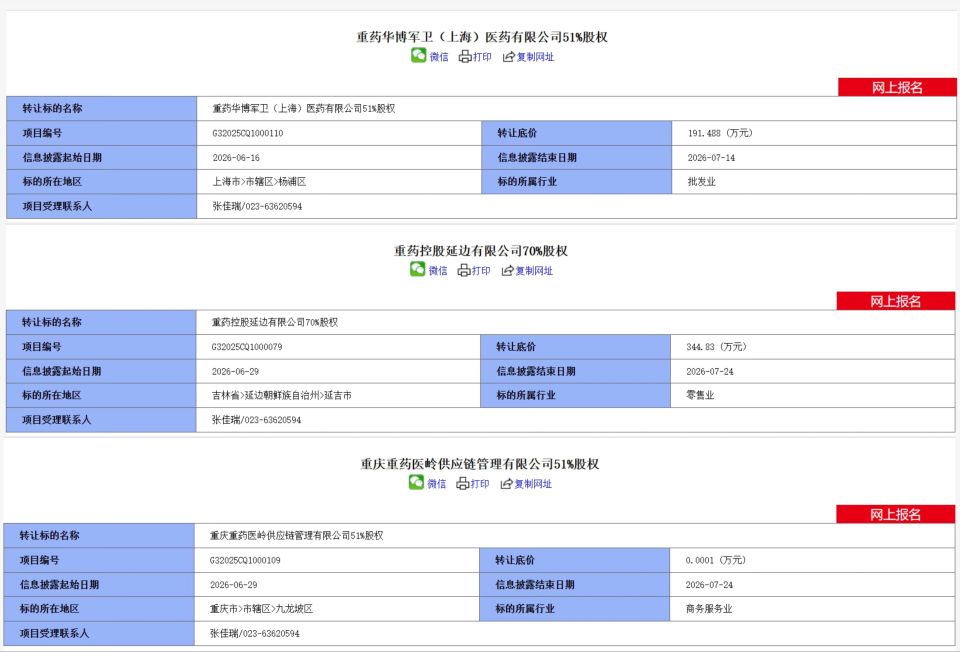Select heading 重药控股延边有限公司70%股权
The height and width of the screenshot is (652, 960).
(x=481, y=250)
